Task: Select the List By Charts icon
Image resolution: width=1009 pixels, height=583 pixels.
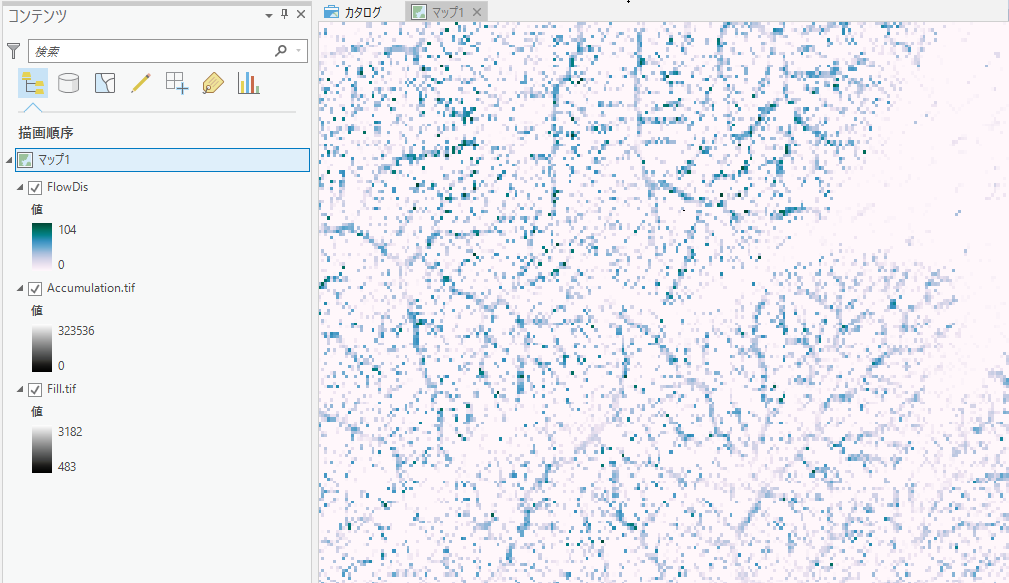Action: pos(248,83)
